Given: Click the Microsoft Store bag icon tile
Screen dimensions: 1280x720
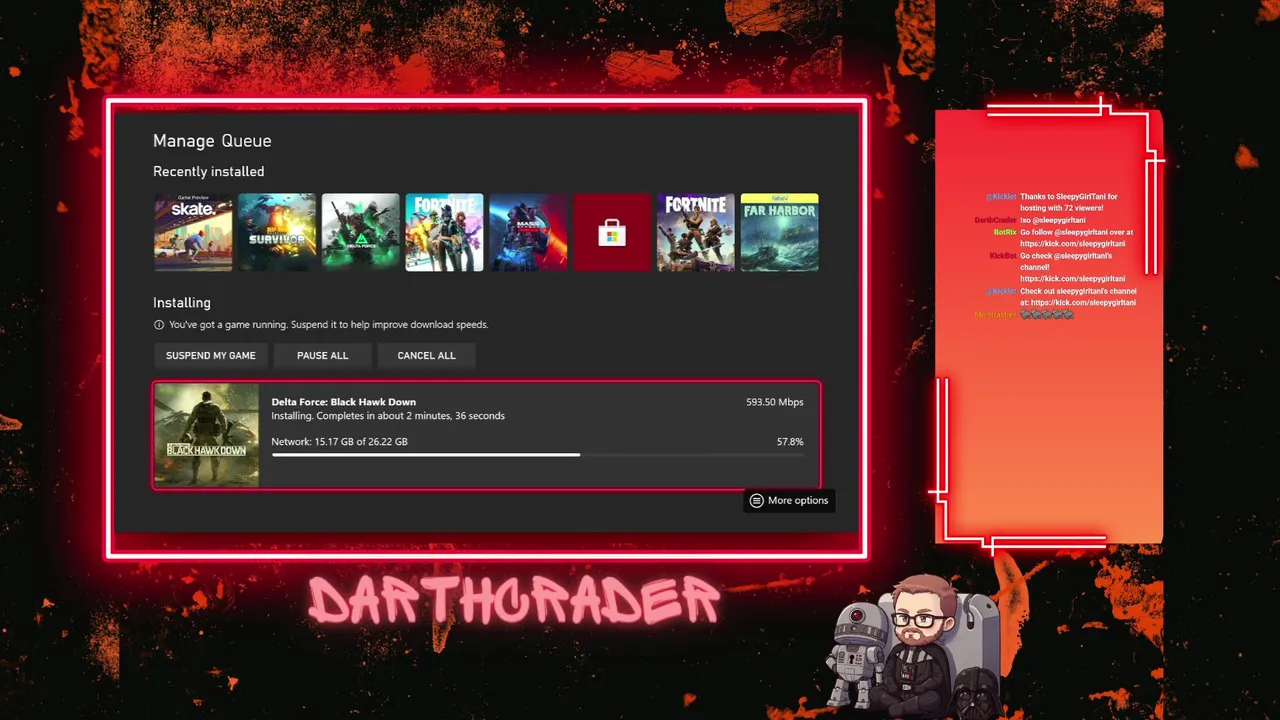Looking at the screenshot, I should coord(612,232).
